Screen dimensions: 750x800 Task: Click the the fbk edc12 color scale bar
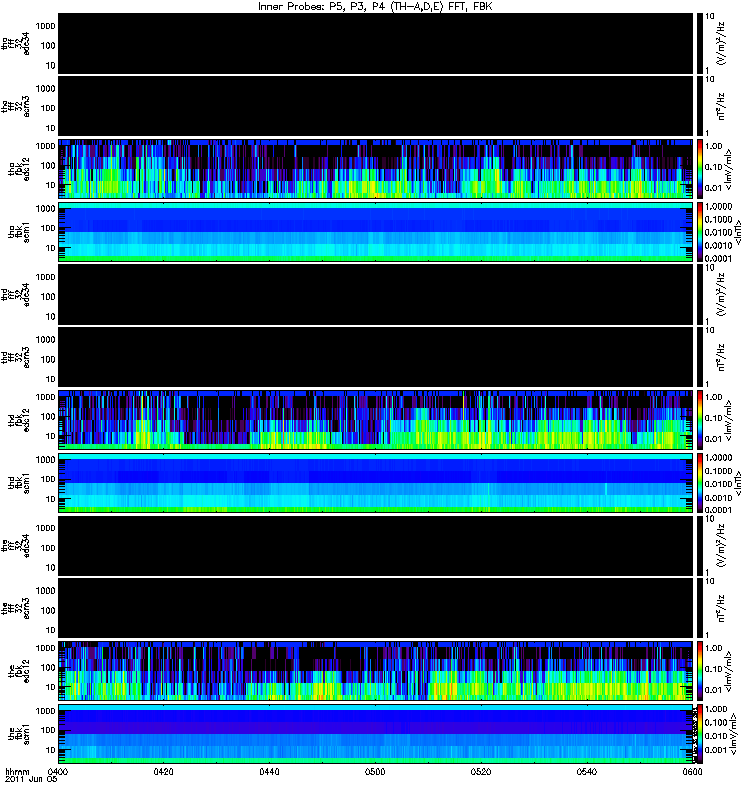coord(699,671)
